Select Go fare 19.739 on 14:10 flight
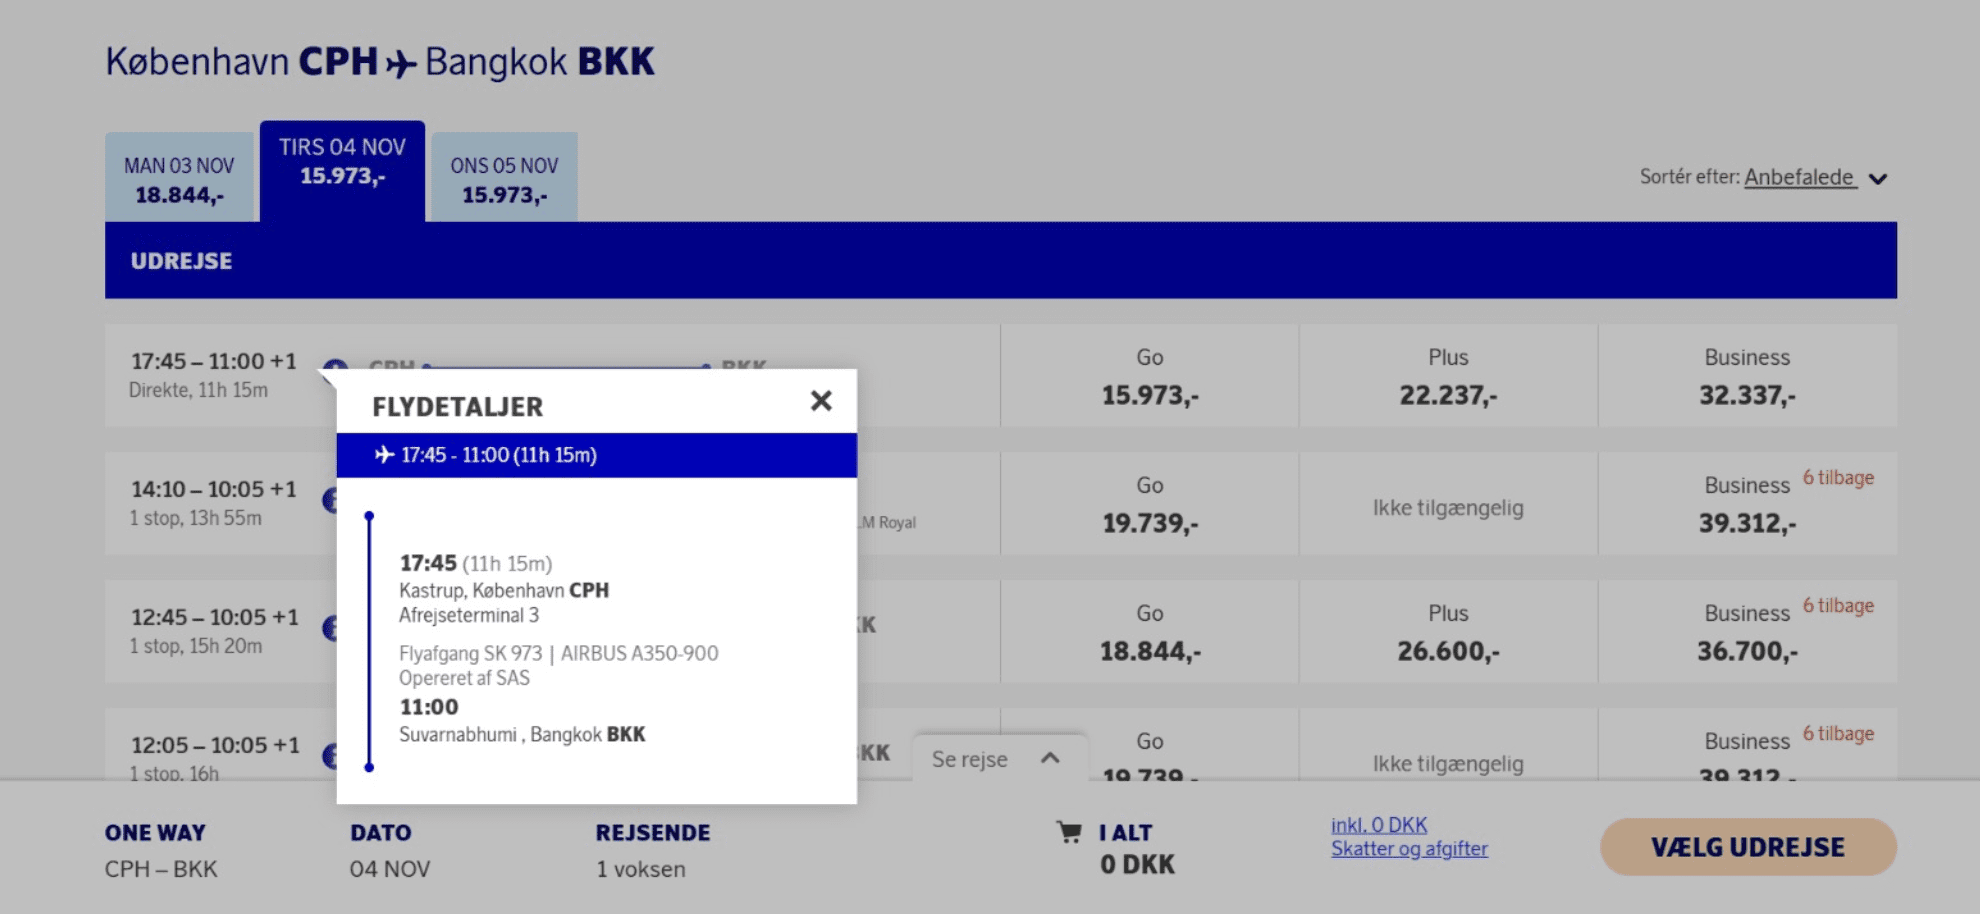 pos(1149,504)
